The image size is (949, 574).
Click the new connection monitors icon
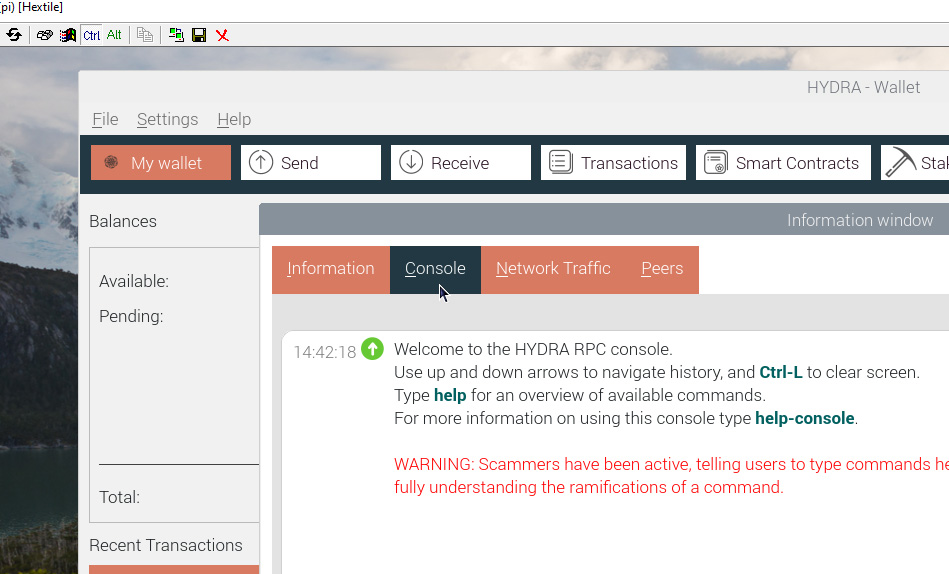click(176, 35)
